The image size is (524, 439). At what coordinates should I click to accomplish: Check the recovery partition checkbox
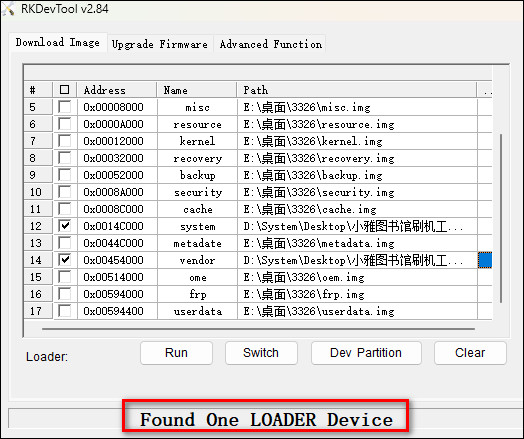click(64, 158)
